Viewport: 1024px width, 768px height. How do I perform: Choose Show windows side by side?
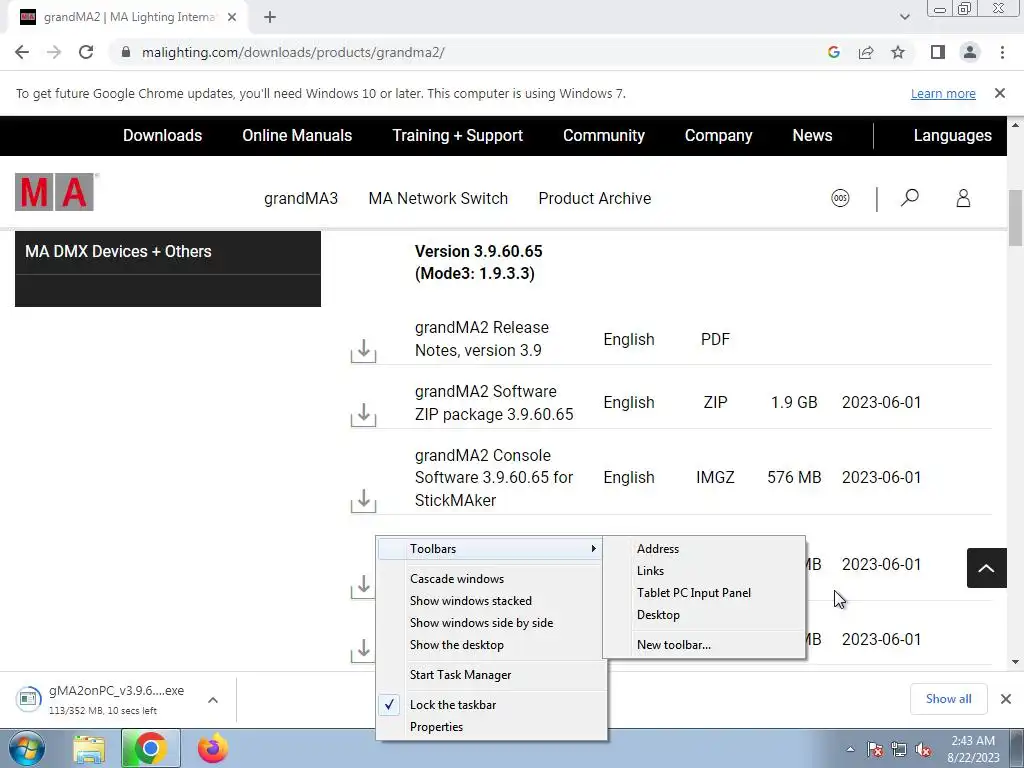tap(492, 623)
